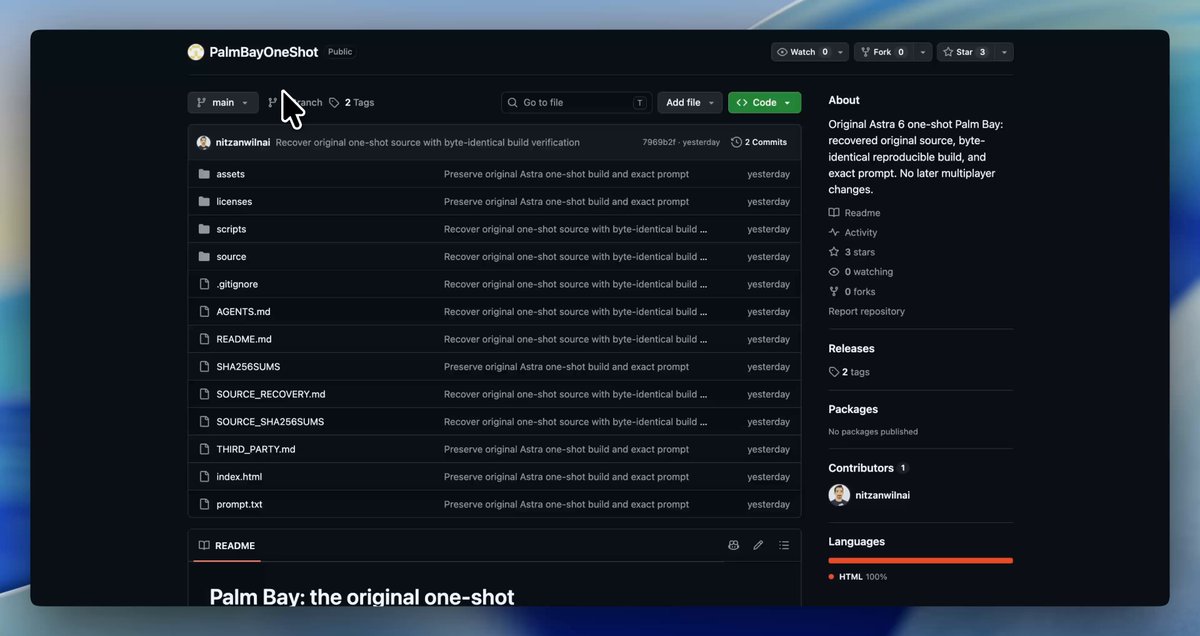Image resolution: width=1200 pixels, height=636 pixels.
Task: Open the Readme link in About
Action: coord(855,213)
